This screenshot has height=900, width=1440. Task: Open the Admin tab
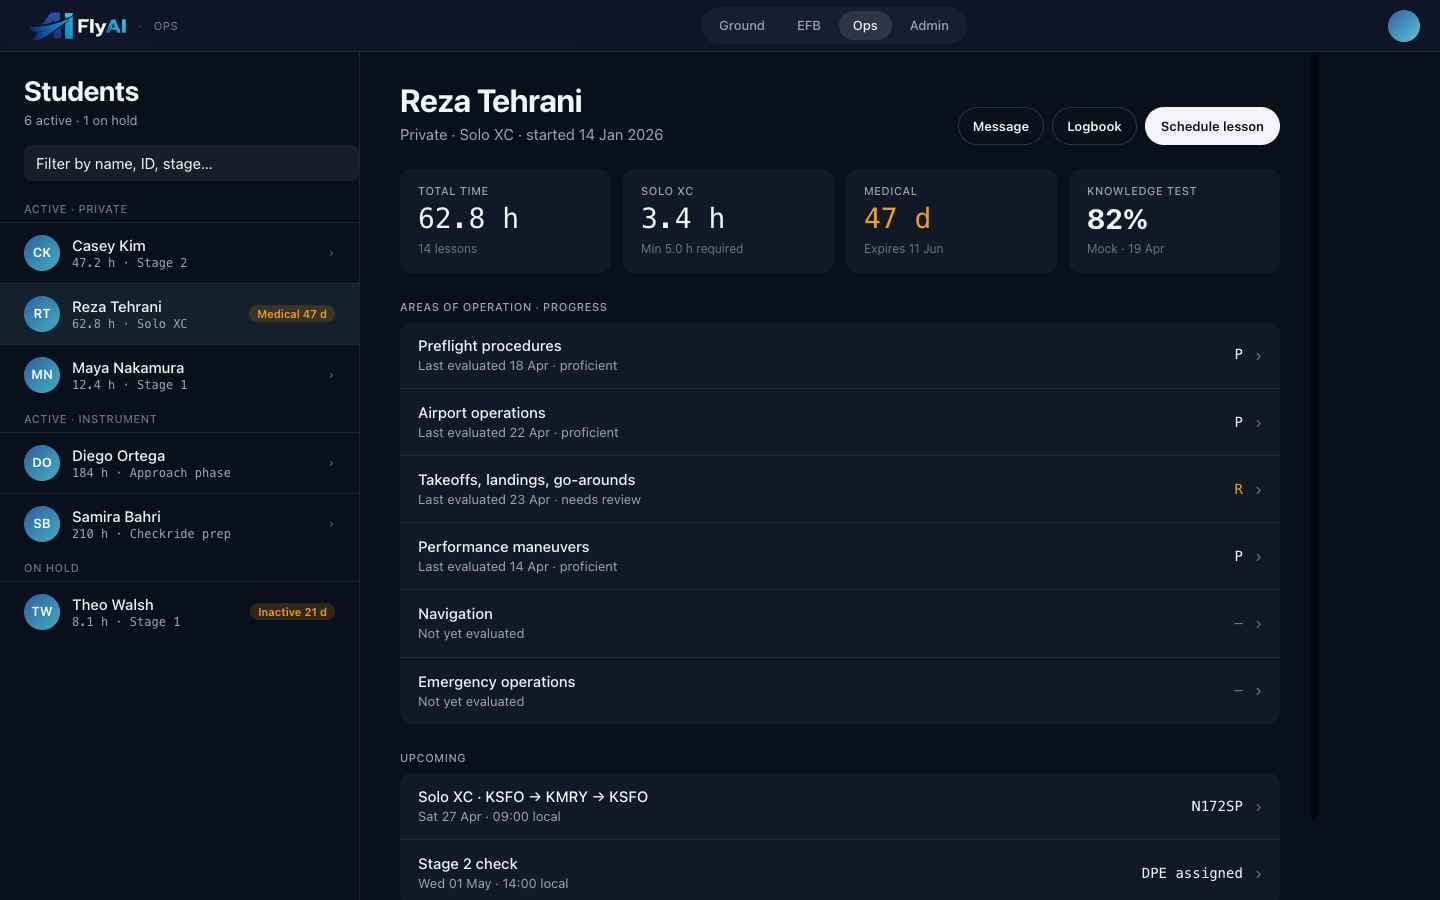click(x=929, y=26)
